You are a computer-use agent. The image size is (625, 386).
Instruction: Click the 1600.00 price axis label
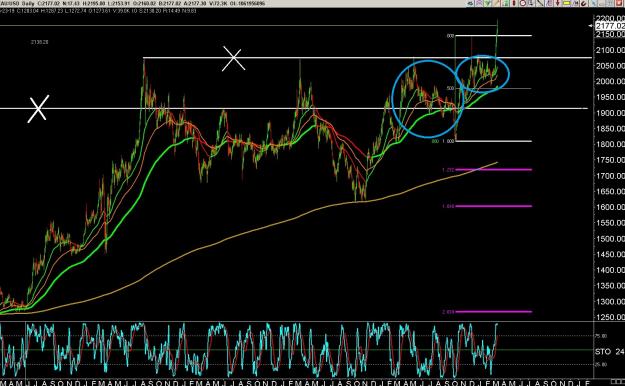pos(610,207)
